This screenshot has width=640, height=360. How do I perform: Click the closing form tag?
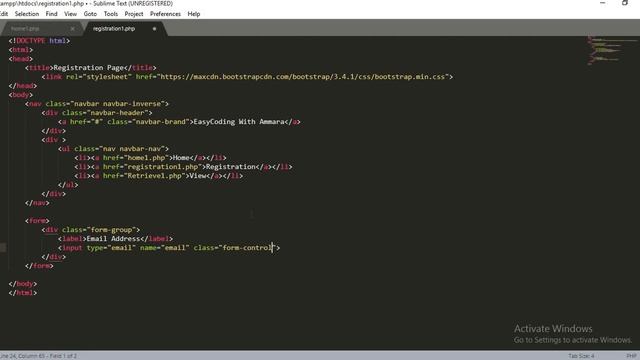coord(39,266)
